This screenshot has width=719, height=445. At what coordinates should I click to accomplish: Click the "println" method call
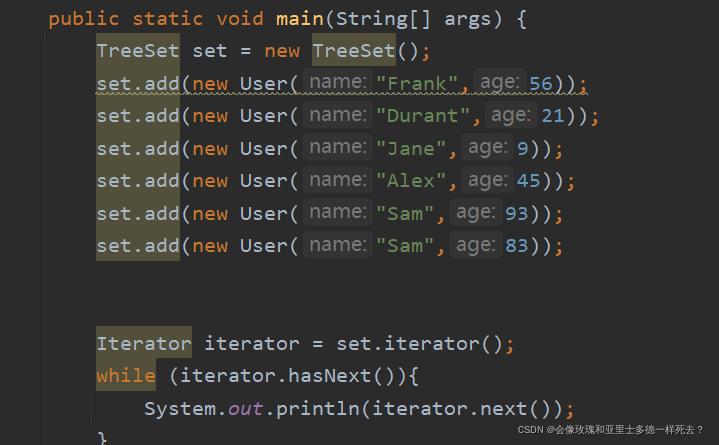click(318, 409)
